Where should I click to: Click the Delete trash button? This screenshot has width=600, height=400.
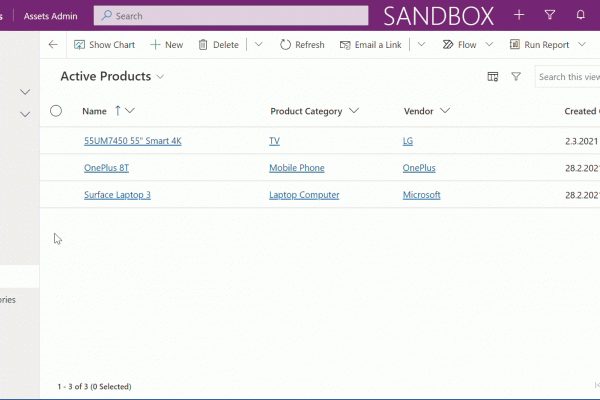click(218, 45)
